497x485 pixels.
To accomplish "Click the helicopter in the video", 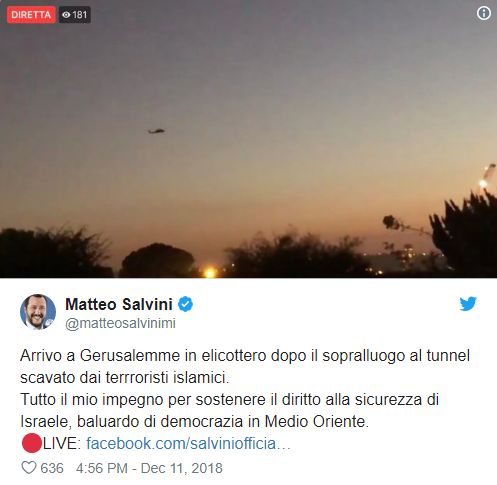I will (156, 131).
